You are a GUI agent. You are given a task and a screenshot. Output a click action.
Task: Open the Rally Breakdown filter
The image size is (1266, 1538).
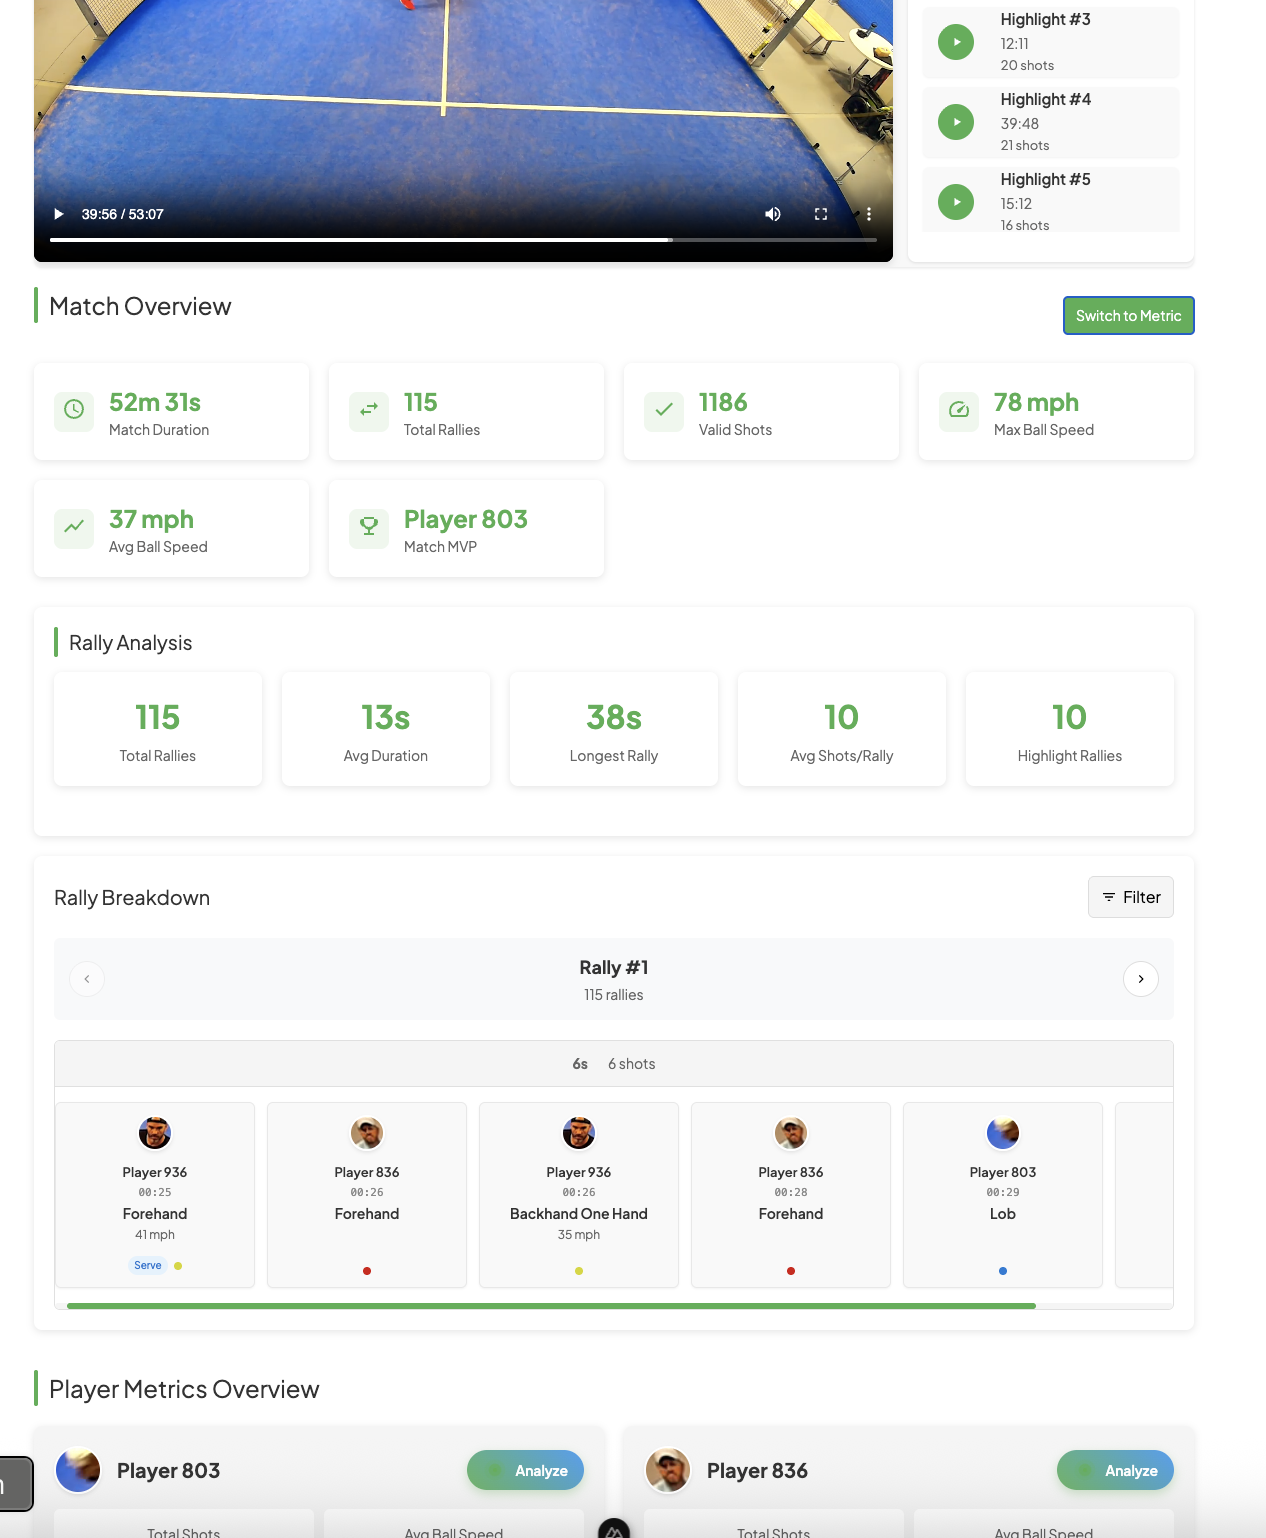point(1130,897)
